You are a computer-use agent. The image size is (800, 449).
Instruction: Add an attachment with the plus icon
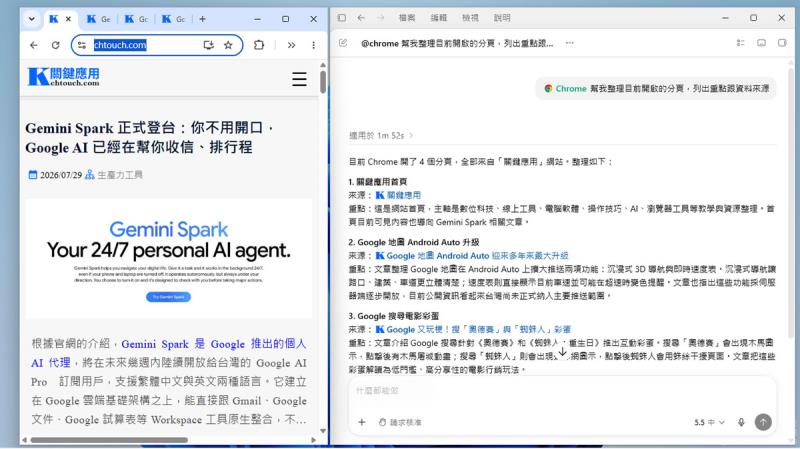[362, 422]
